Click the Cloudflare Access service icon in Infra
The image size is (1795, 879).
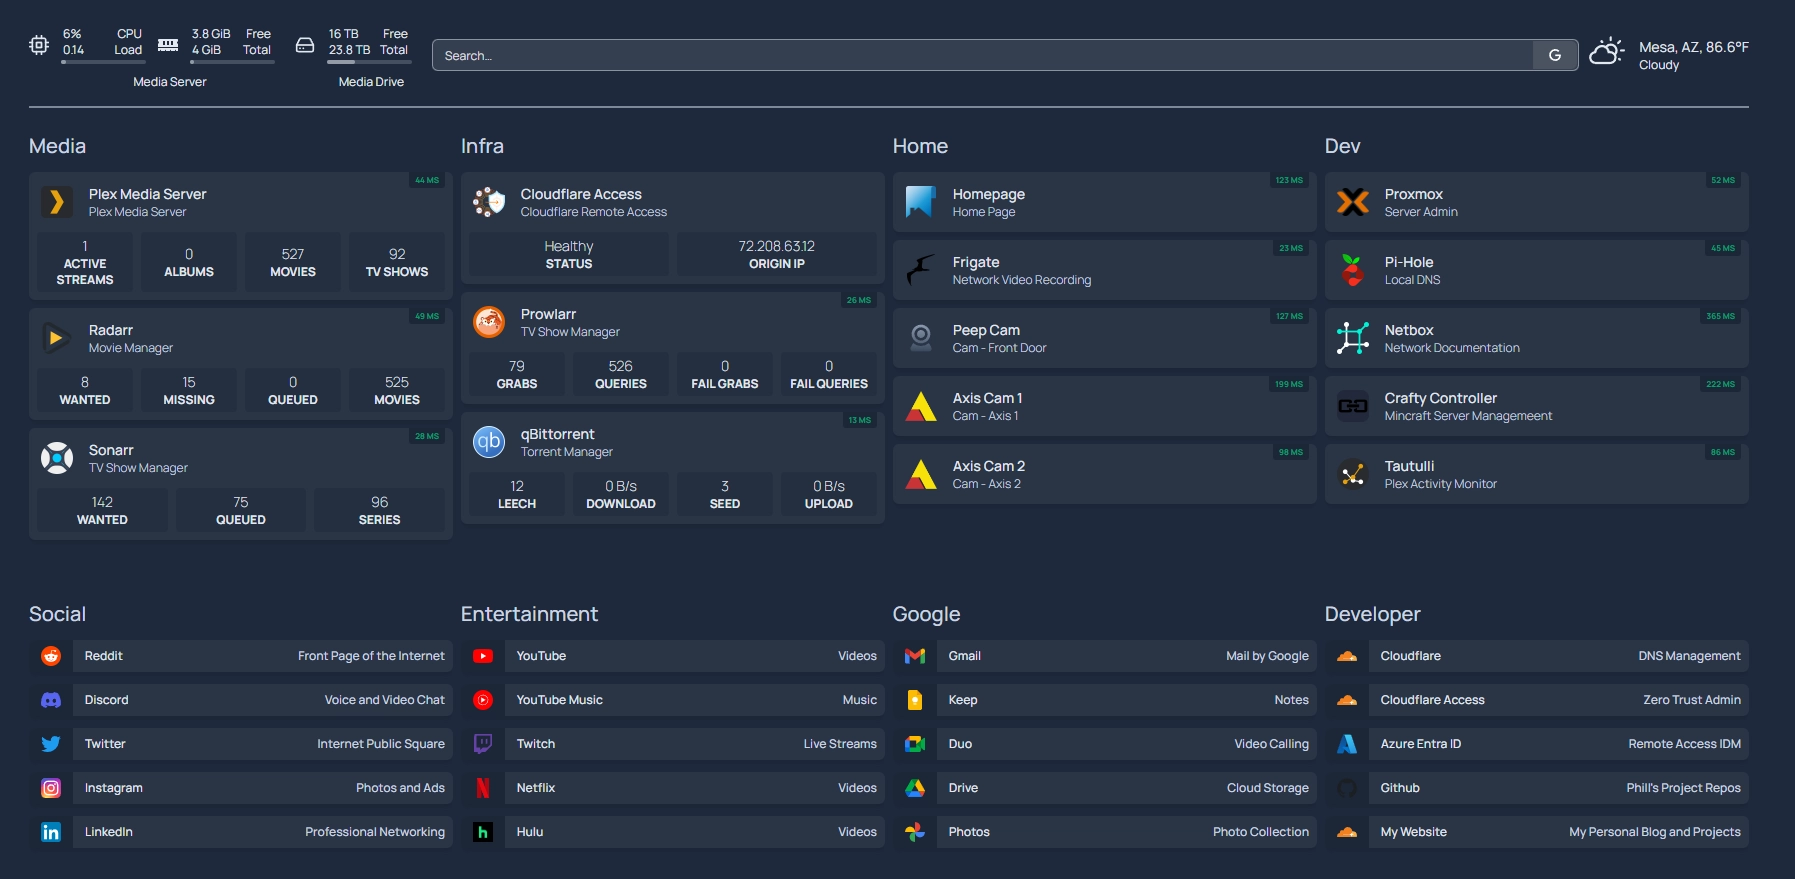[x=489, y=202]
